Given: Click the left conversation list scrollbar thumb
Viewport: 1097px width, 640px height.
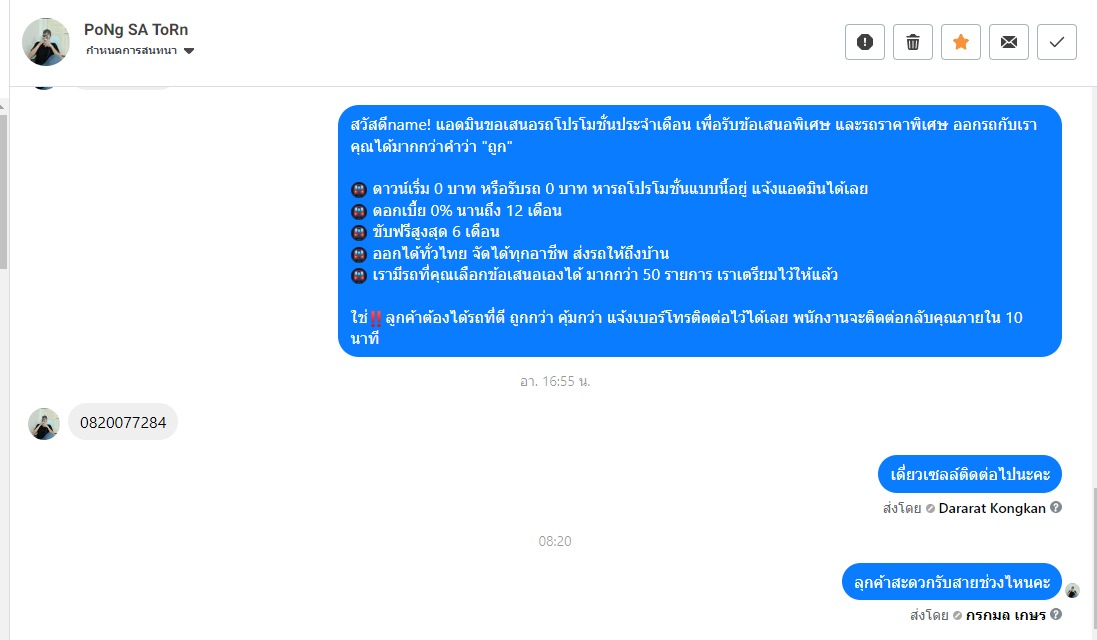Looking at the screenshot, I should point(3,189).
